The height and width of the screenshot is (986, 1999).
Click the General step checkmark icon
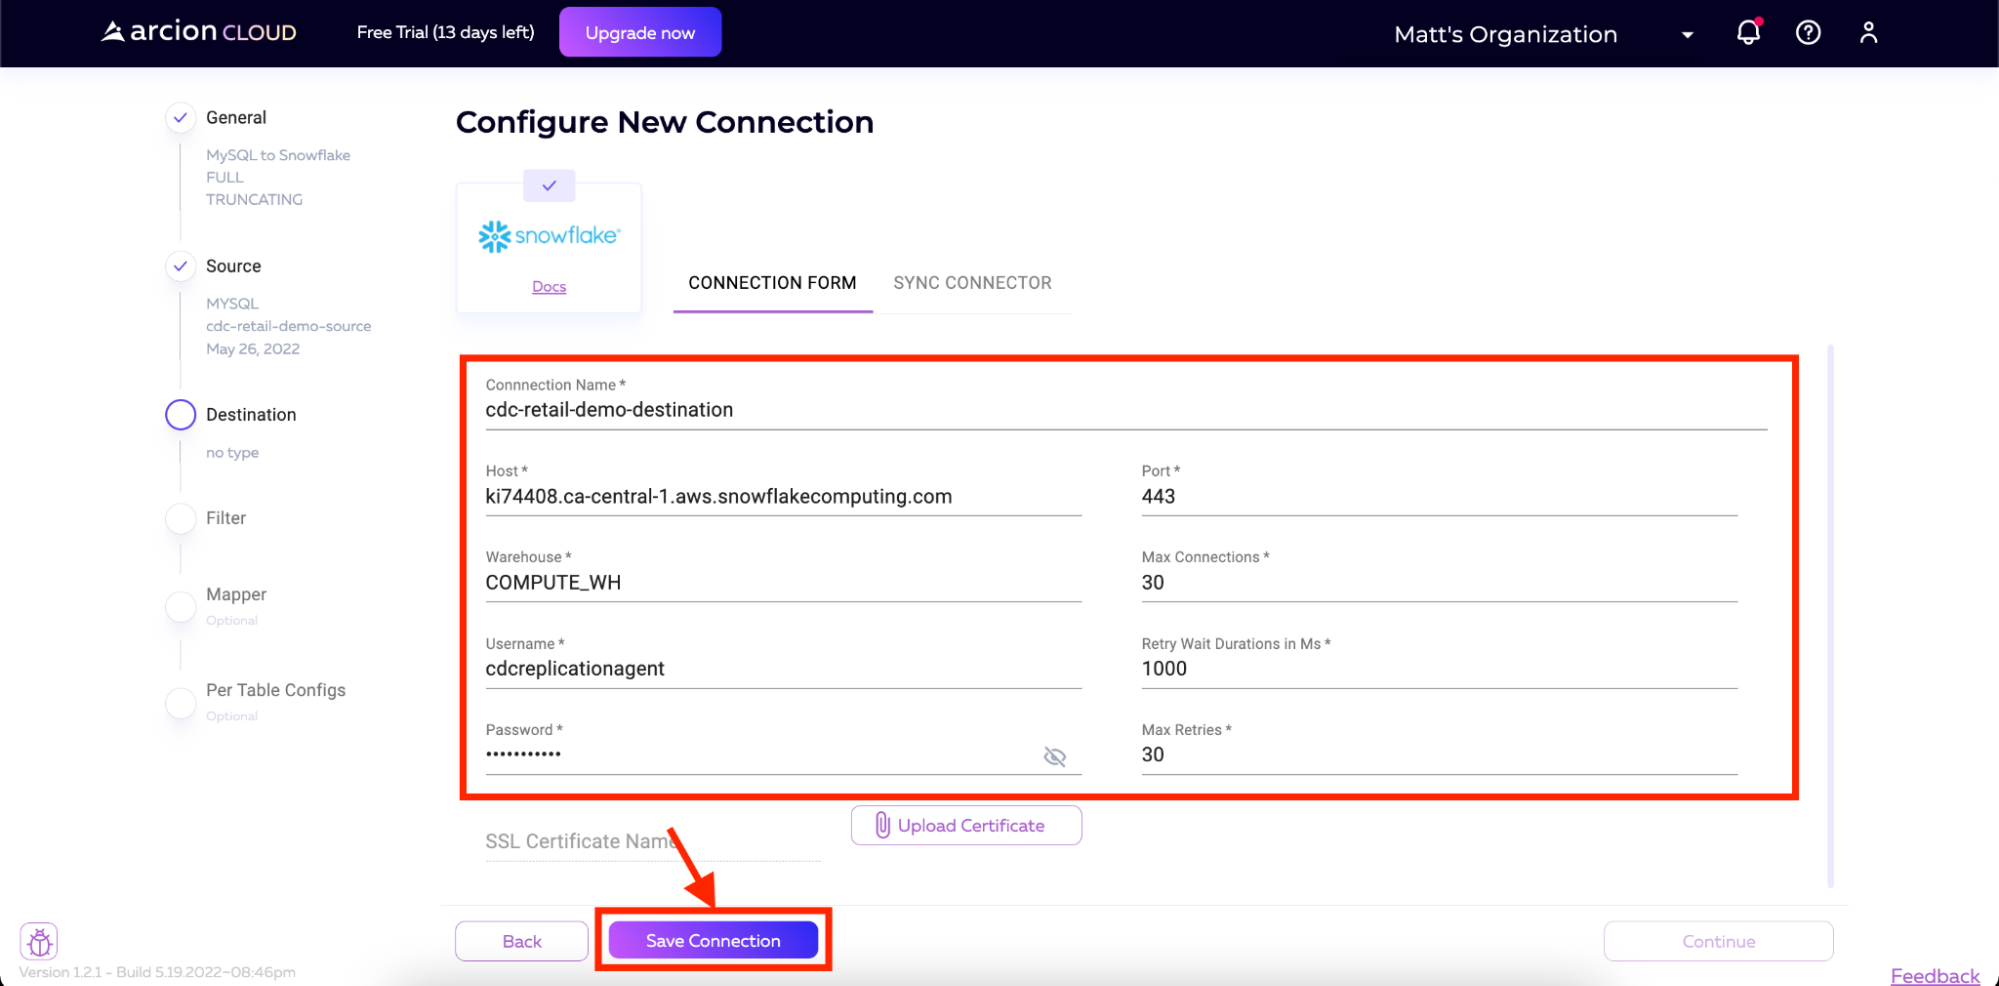coord(180,118)
